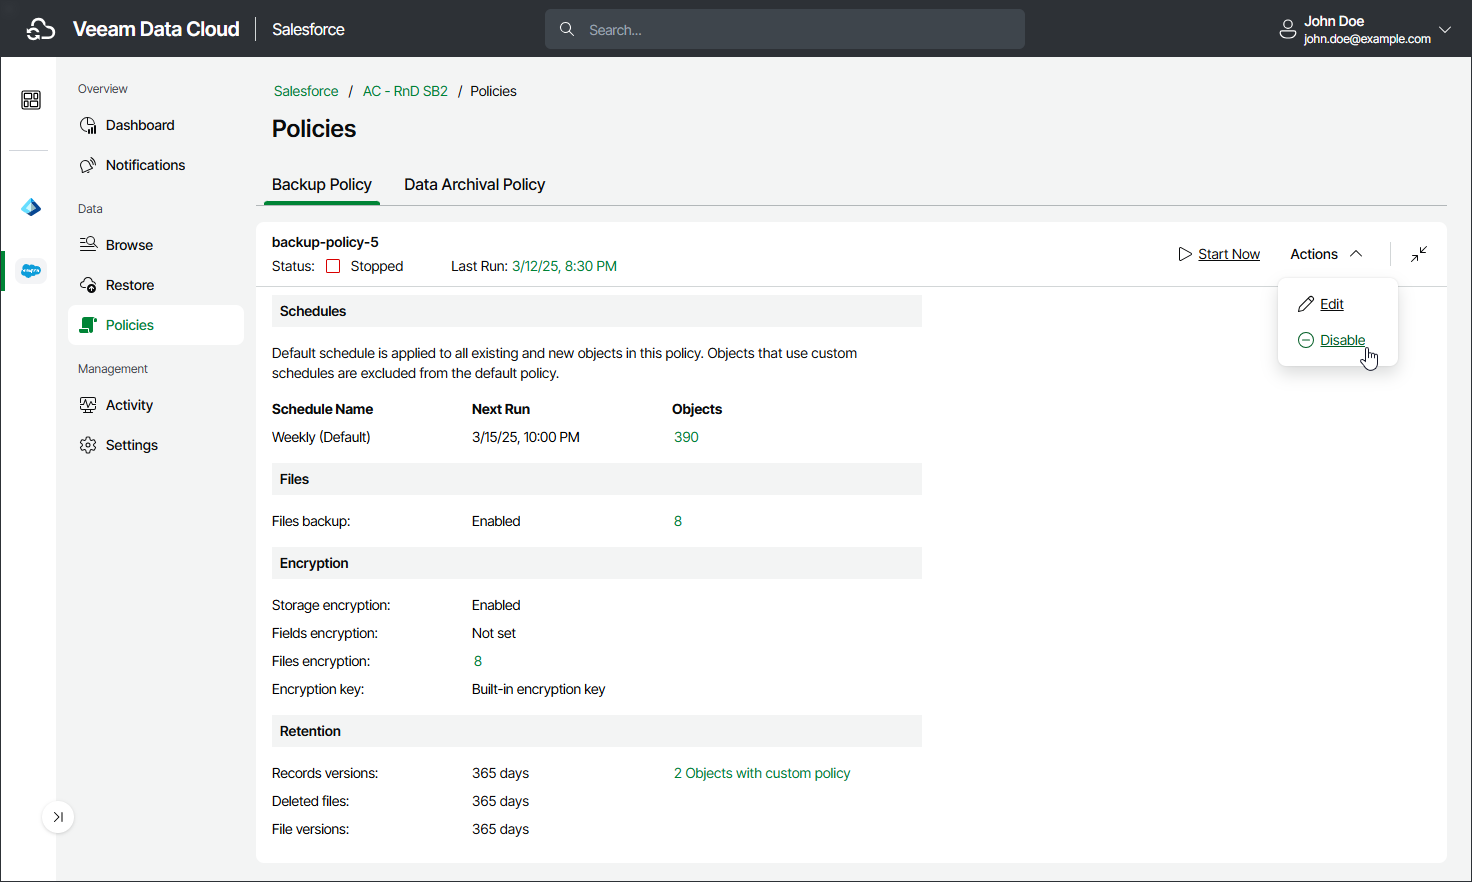Open the last run 3/12/25, 8:30 PM link
The image size is (1472, 882).
pyautogui.click(x=564, y=266)
